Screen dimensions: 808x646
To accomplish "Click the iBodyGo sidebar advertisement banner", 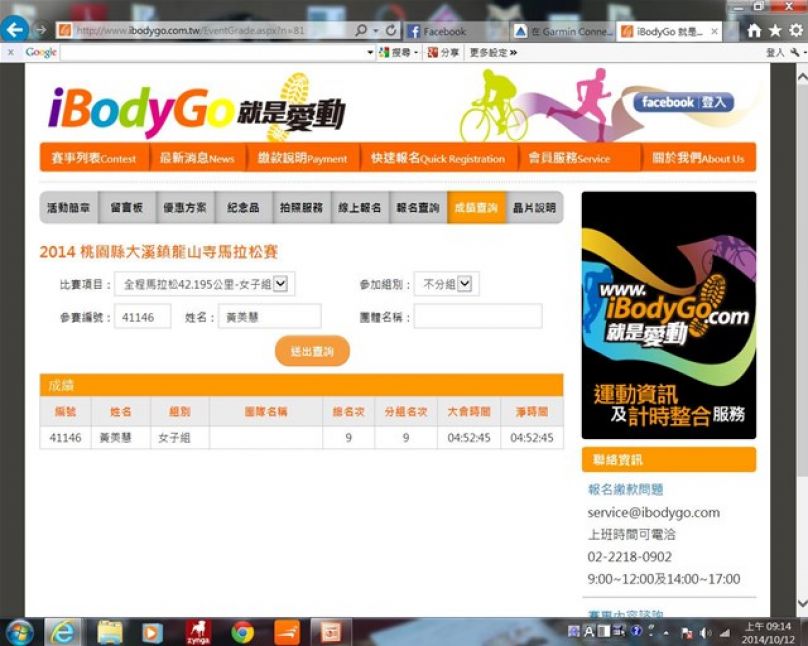I will (668, 315).
